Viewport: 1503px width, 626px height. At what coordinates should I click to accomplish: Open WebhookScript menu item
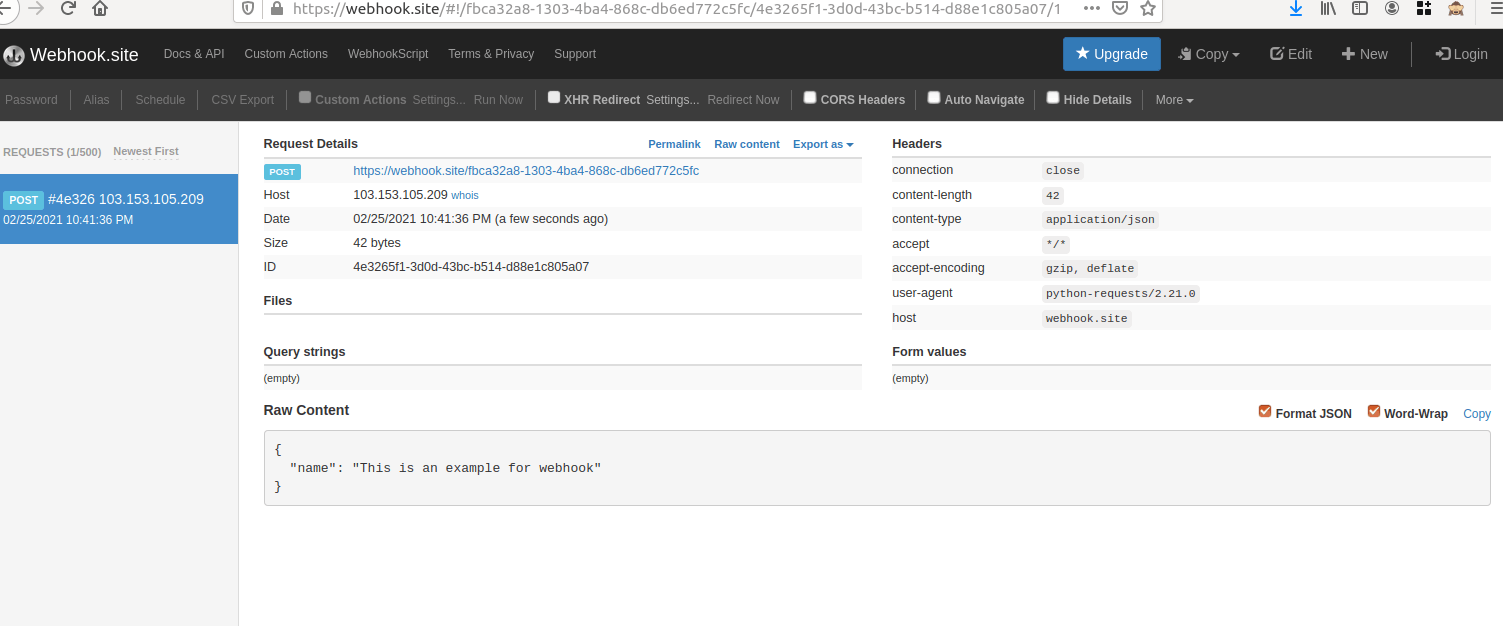pyautogui.click(x=388, y=54)
